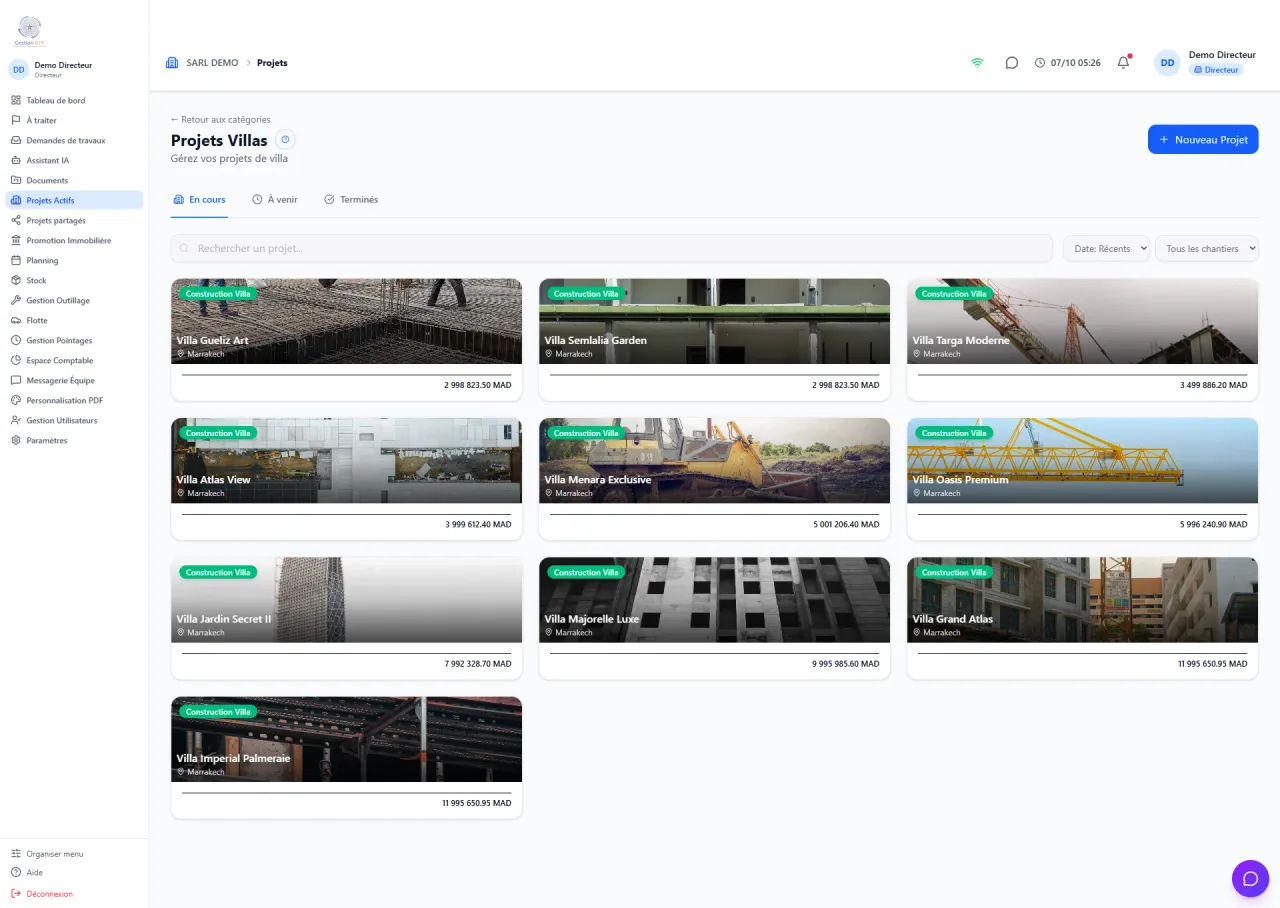Image resolution: width=1280 pixels, height=908 pixels.
Task: Open the Villa Gueliz Art project card
Action: 346,339
